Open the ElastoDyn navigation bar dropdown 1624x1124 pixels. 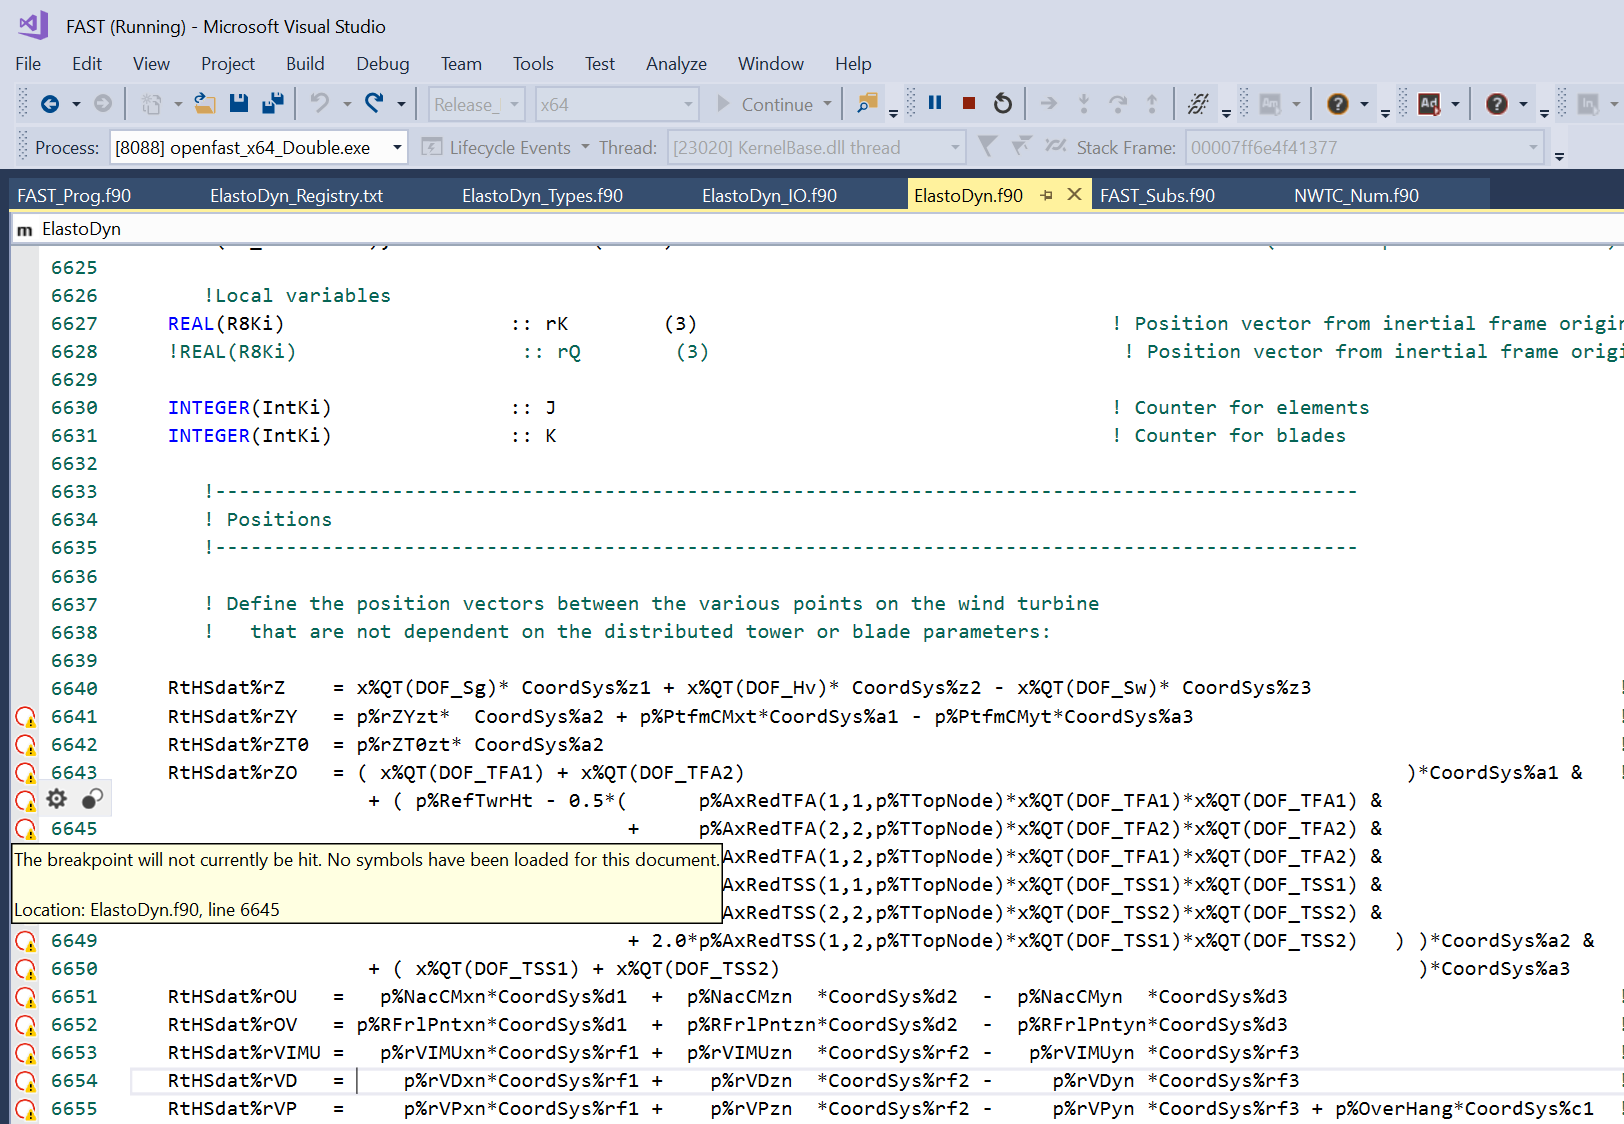pos(80,228)
